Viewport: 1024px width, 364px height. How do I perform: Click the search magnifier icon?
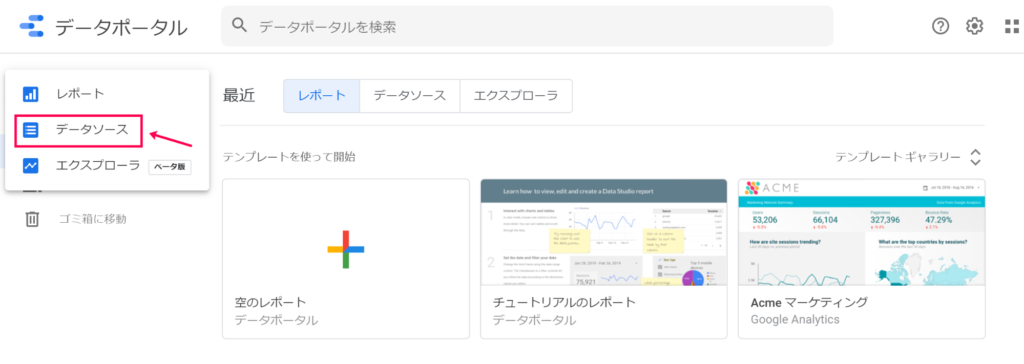[240, 26]
